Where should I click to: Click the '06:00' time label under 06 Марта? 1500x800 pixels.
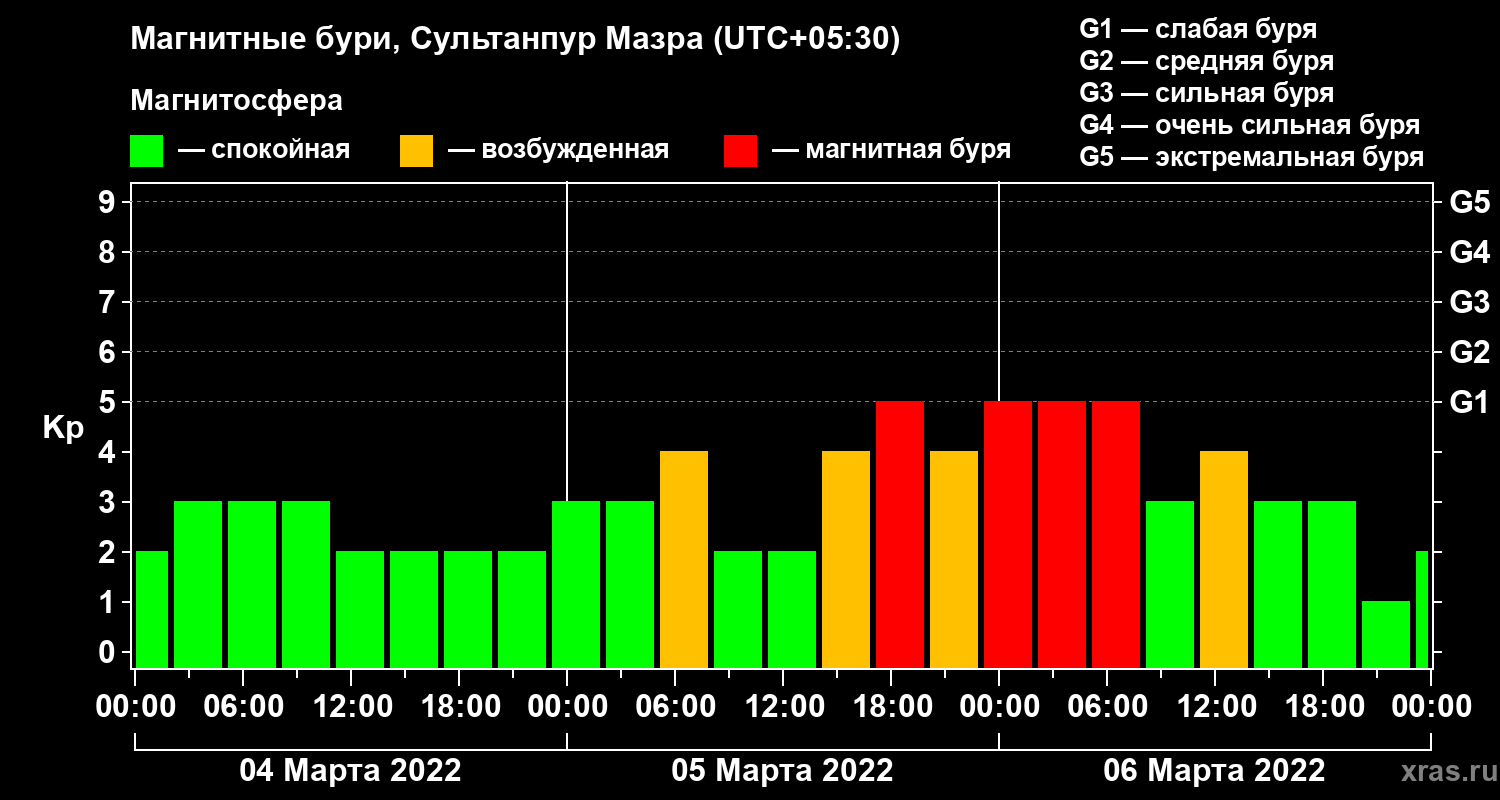pos(1107,707)
